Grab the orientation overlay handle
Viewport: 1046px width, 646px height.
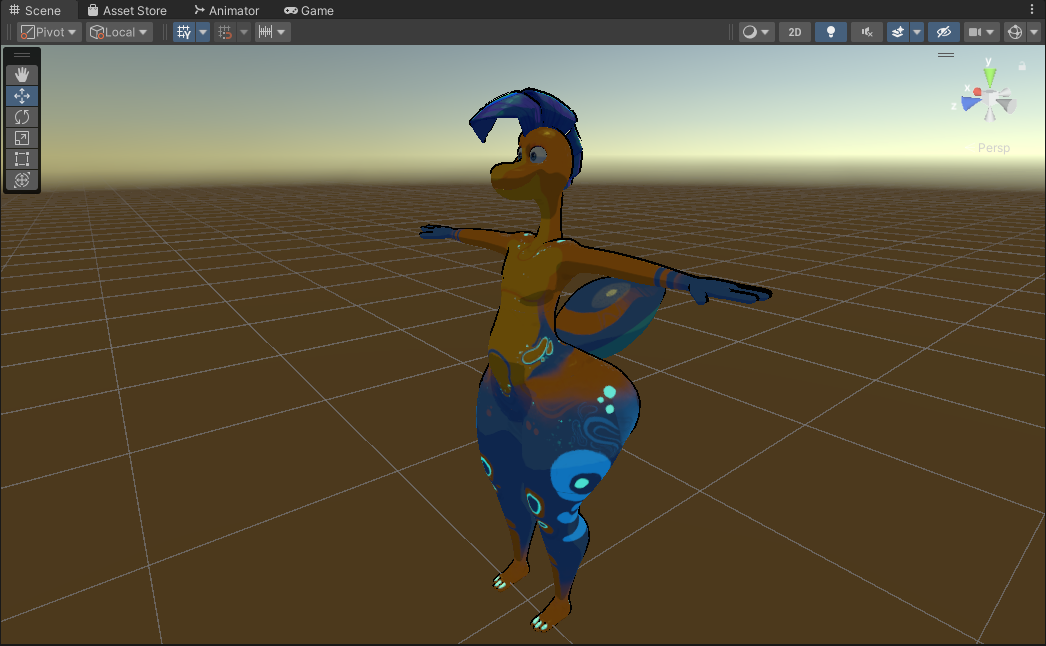pos(946,55)
